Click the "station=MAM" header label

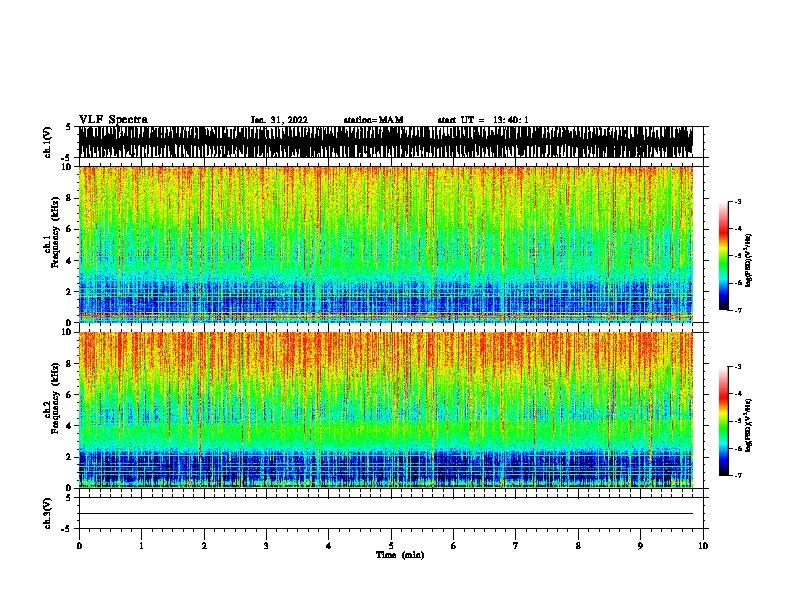[373, 120]
